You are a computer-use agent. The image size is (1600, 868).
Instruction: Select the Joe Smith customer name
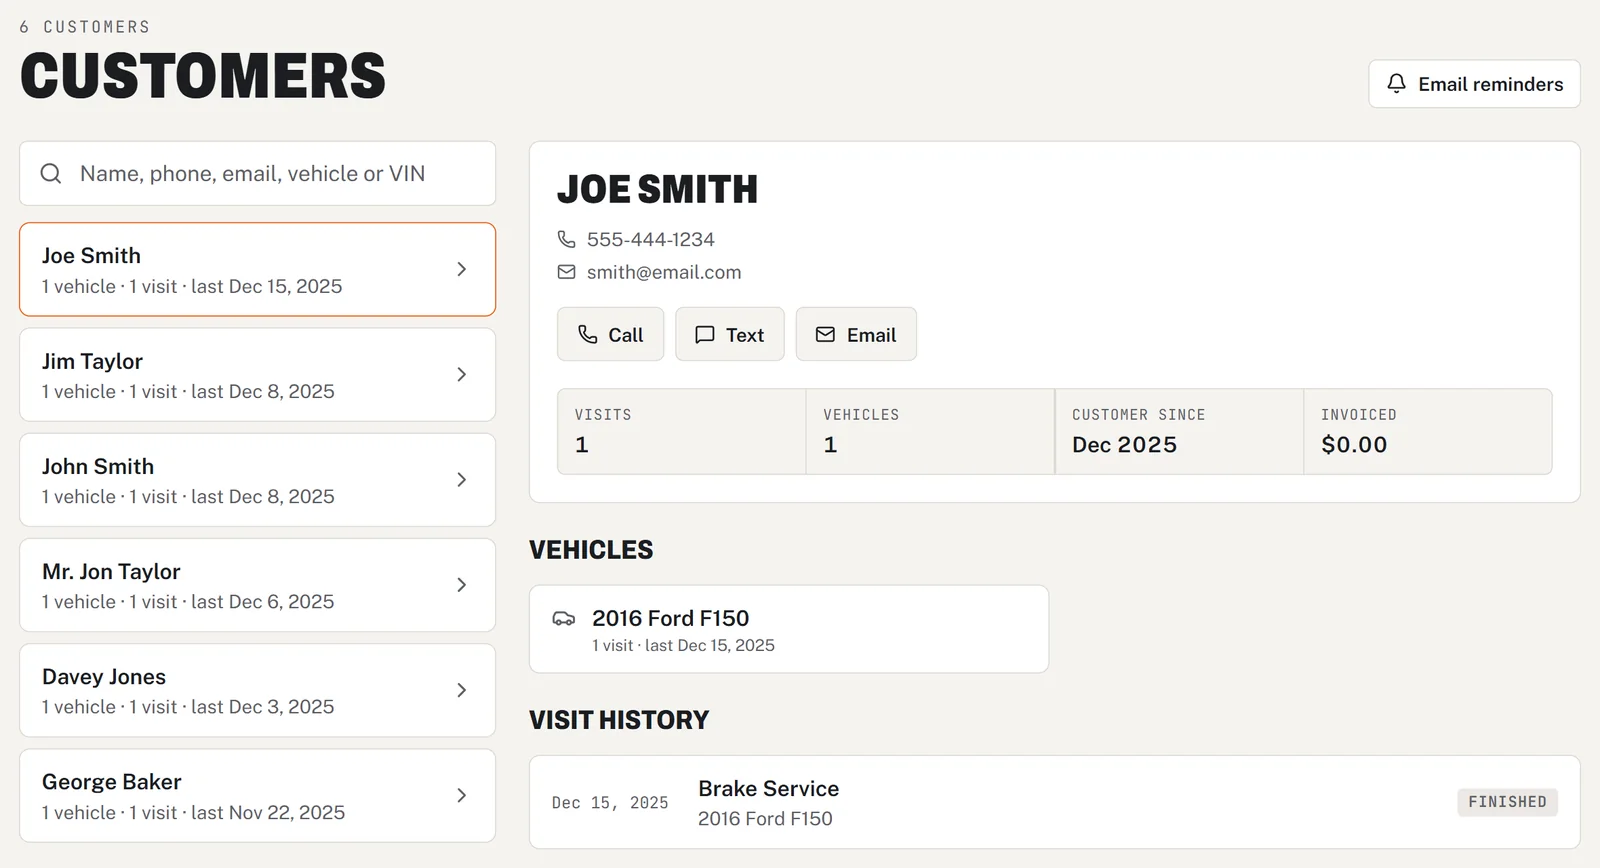[x=91, y=255]
